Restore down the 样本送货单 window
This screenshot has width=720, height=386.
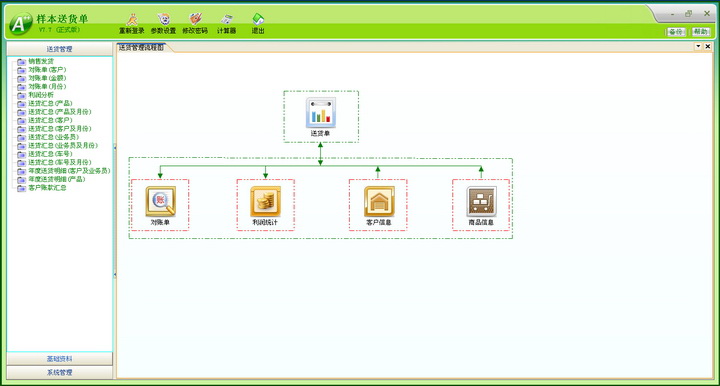[x=688, y=14]
